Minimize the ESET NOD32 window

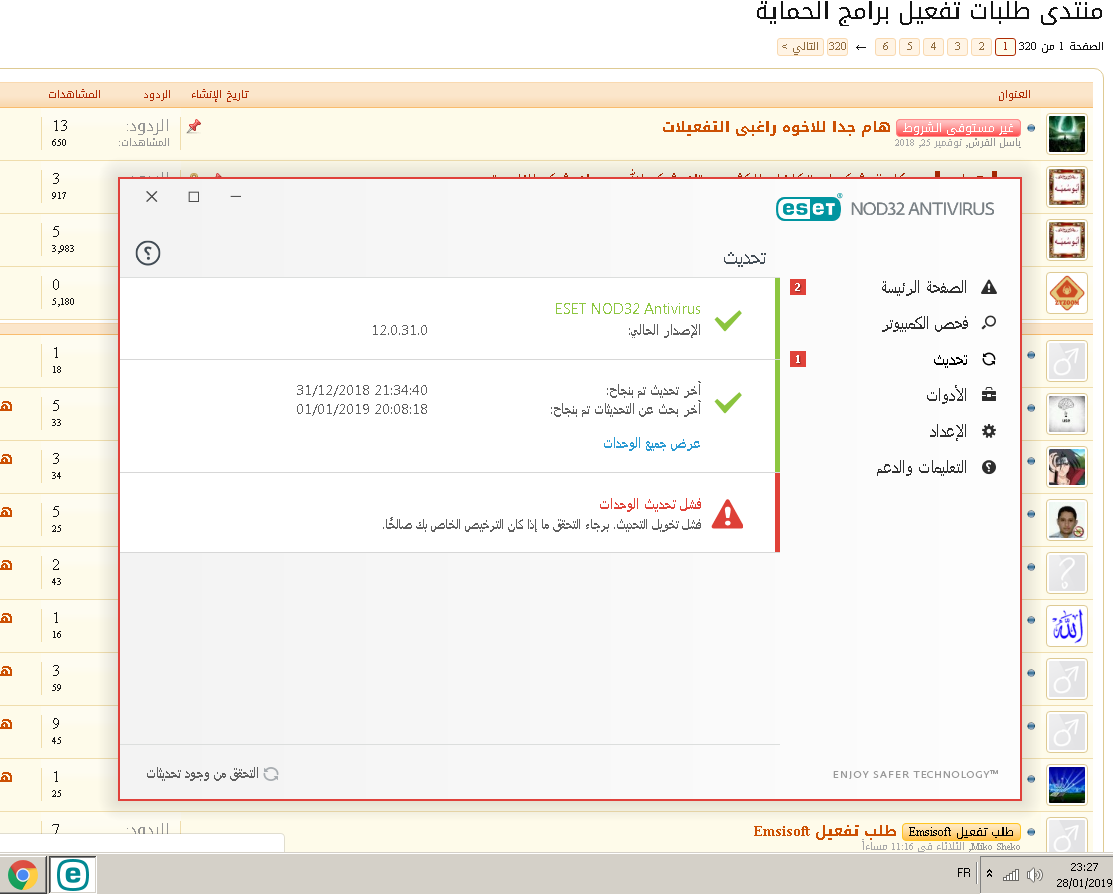[x=236, y=197]
